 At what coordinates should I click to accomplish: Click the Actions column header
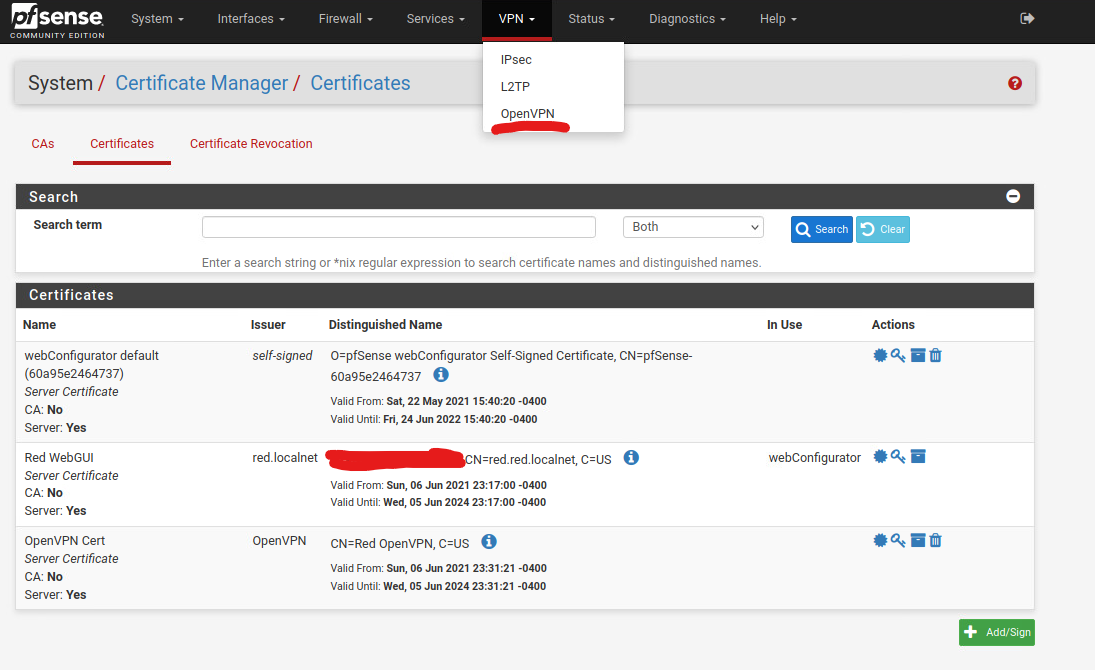[x=893, y=325]
